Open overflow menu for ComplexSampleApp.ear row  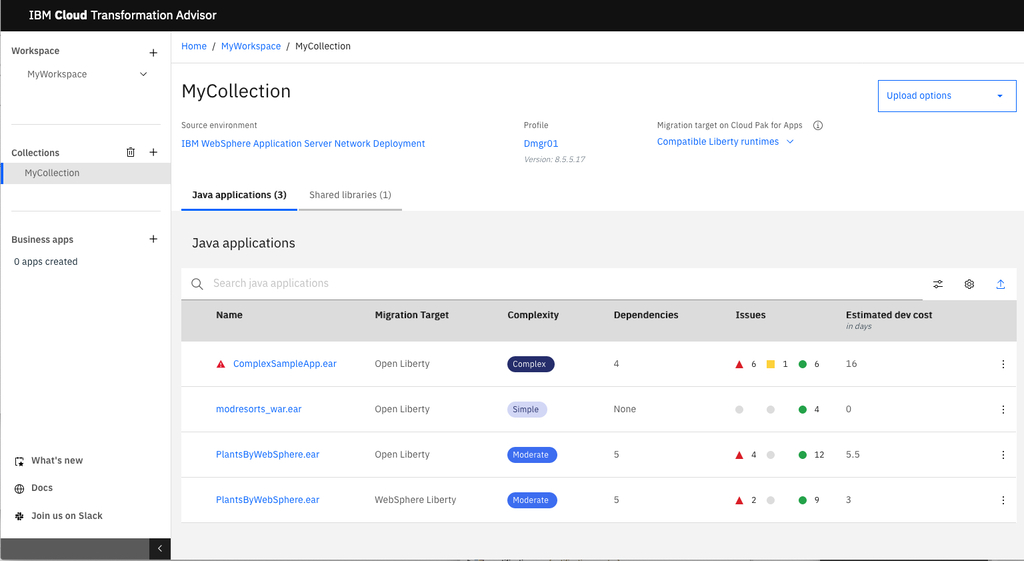click(x=1003, y=364)
